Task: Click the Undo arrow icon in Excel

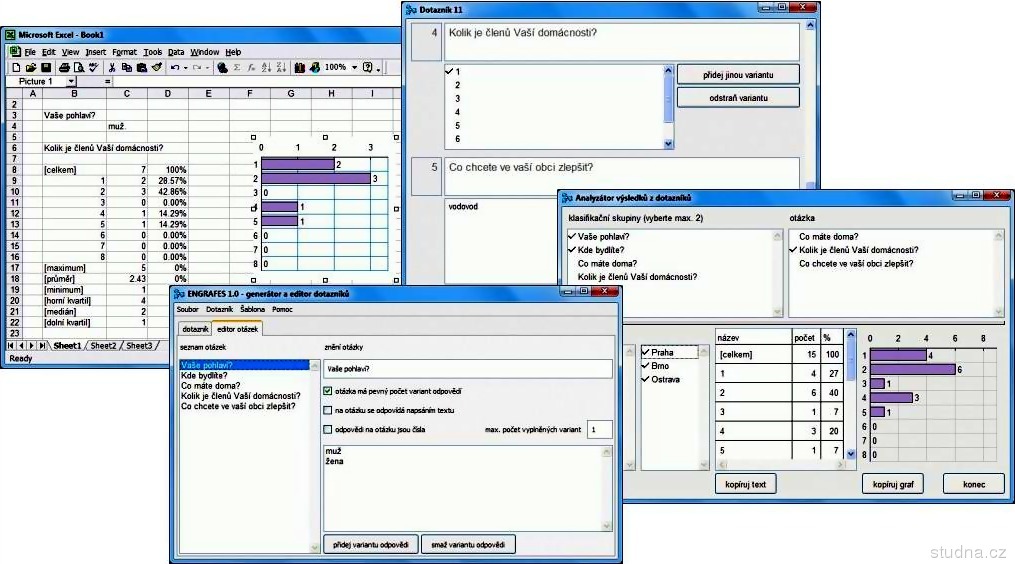Action: 175,67
